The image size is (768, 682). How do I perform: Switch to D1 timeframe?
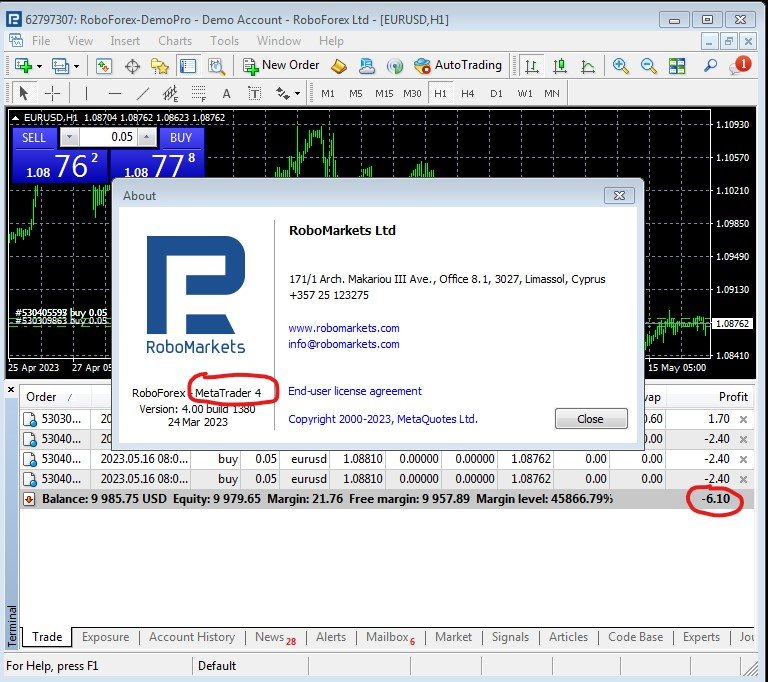tap(496, 93)
